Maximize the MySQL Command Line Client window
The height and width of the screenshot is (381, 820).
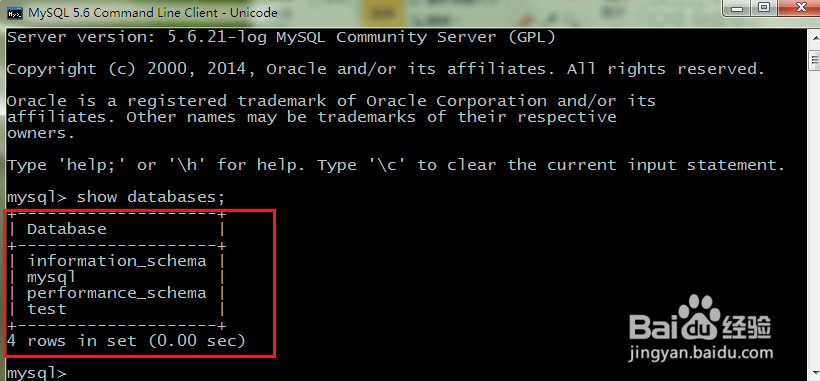point(764,7)
